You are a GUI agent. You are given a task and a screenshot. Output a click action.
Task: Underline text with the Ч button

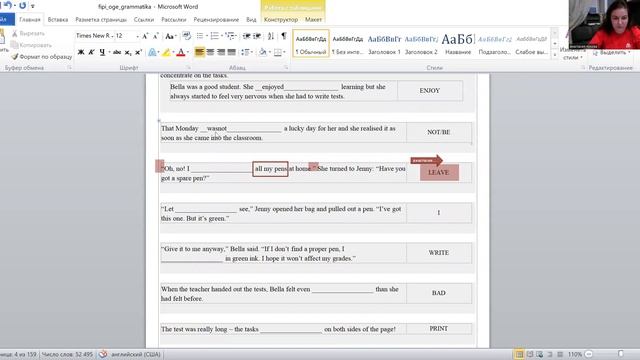pos(102,52)
